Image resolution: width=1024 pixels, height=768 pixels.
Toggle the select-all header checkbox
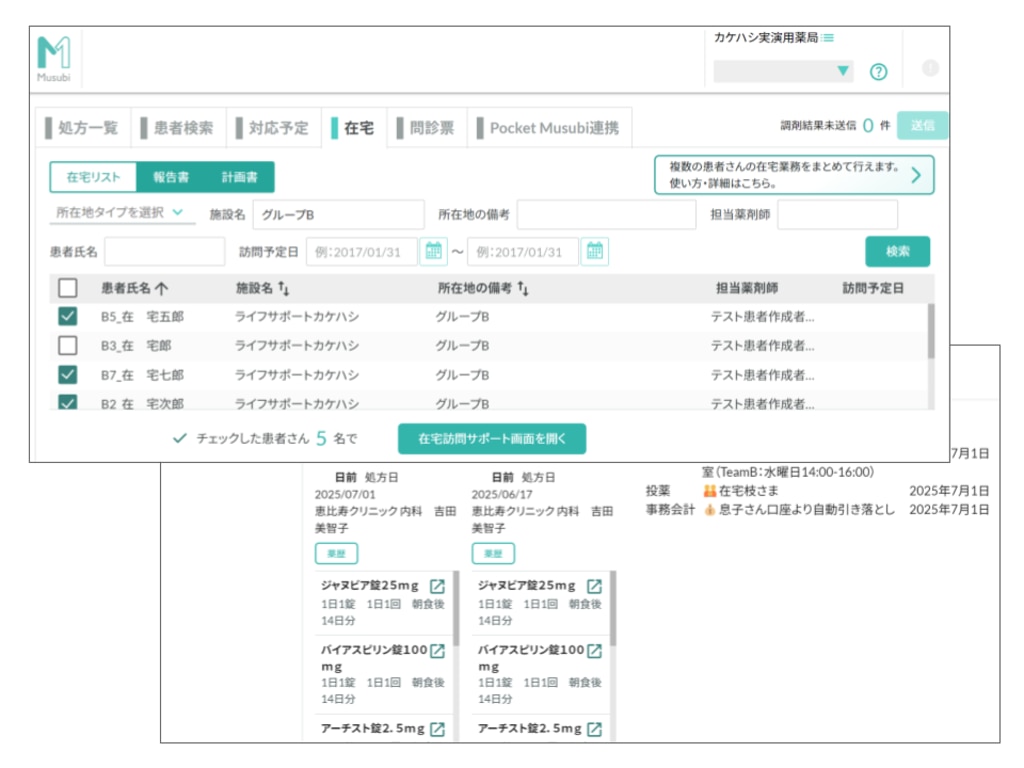click(x=68, y=289)
